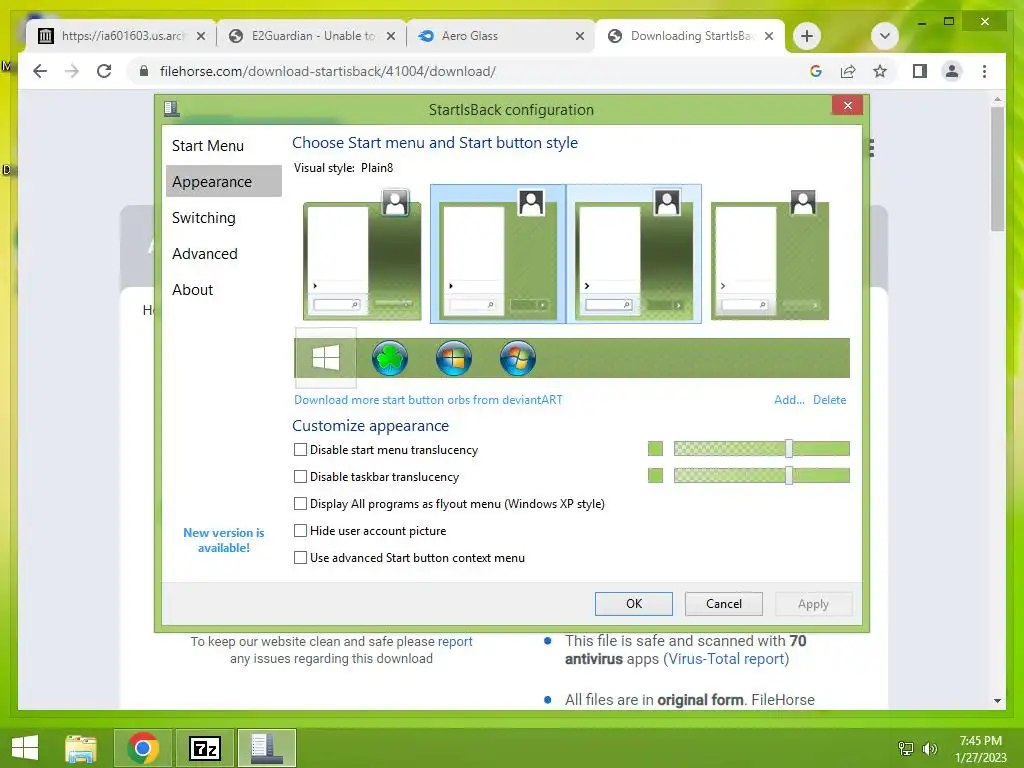
Task: Click OK in StartIsBack configuration
Action: coord(633,604)
